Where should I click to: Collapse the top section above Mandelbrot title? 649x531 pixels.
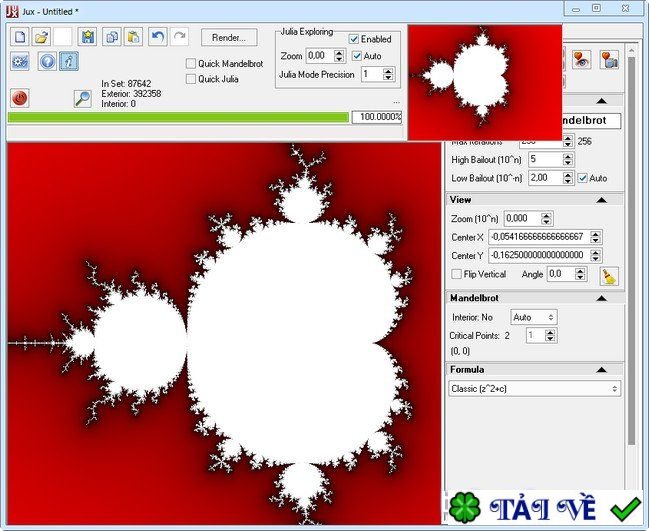point(601,101)
